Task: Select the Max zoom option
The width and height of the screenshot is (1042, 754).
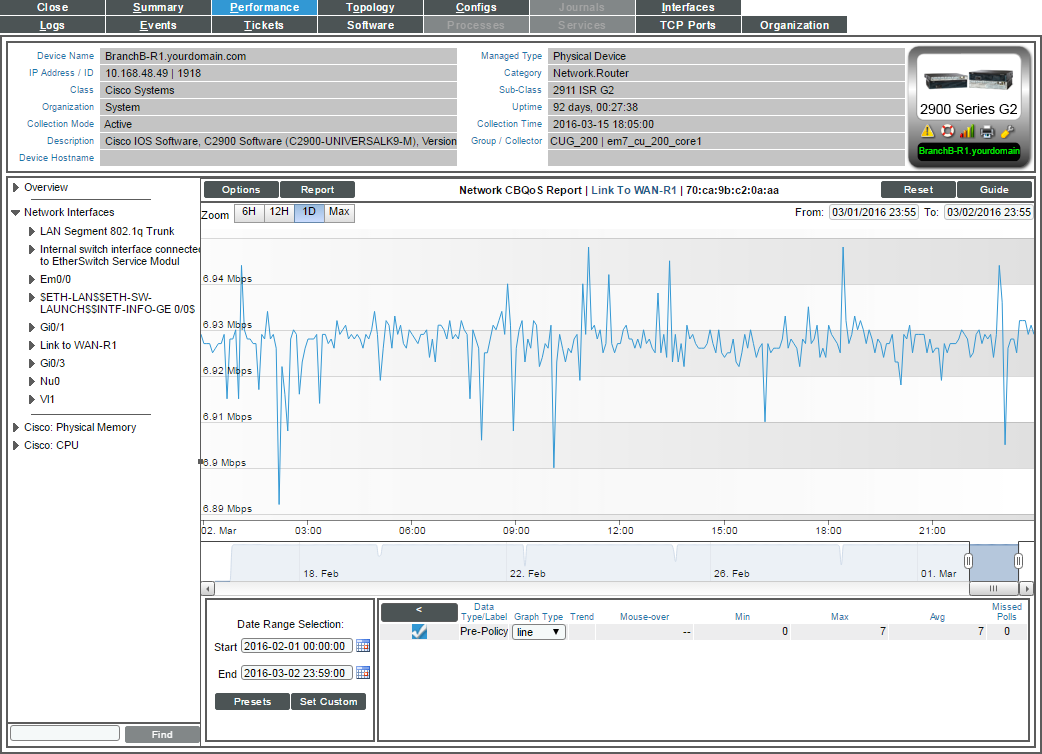Action: click(339, 212)
